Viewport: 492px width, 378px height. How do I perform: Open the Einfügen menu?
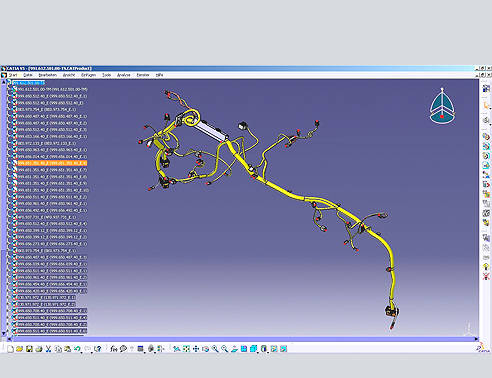pyautogui.click(x=88, y=75)
